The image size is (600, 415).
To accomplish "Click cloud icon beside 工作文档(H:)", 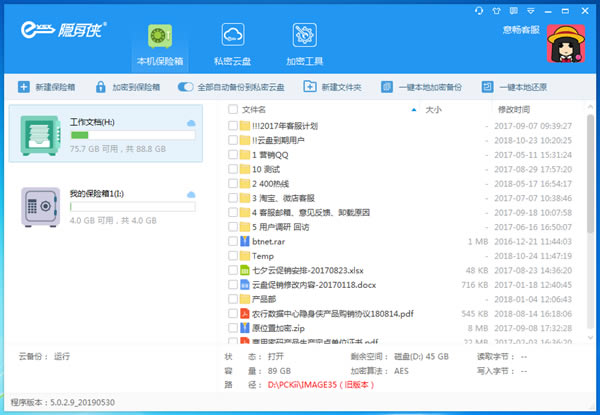I will 190,123.
